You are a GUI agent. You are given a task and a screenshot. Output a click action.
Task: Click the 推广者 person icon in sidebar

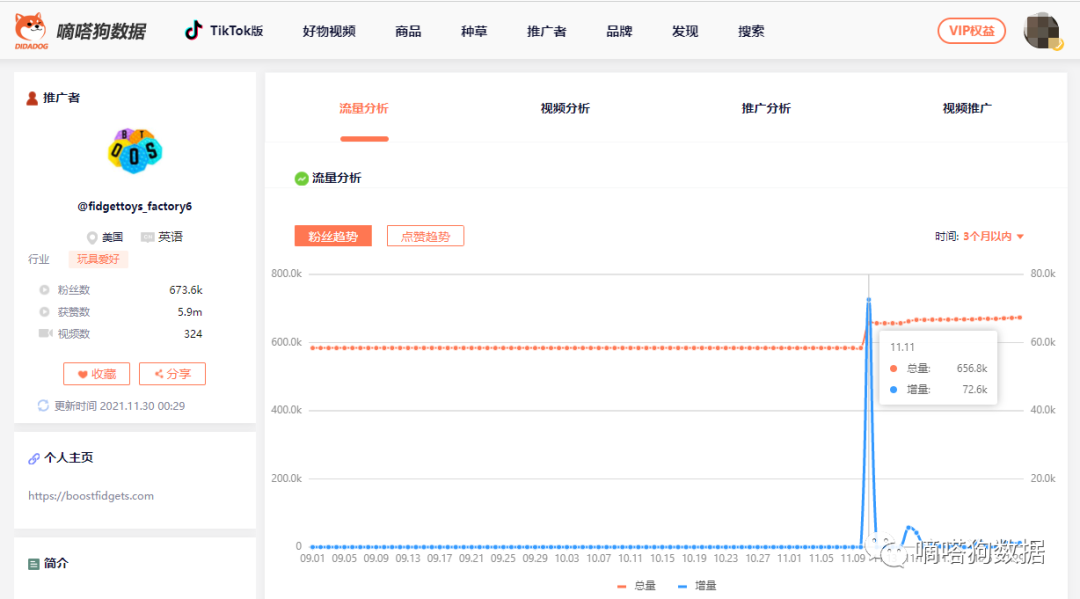(28, 97)
